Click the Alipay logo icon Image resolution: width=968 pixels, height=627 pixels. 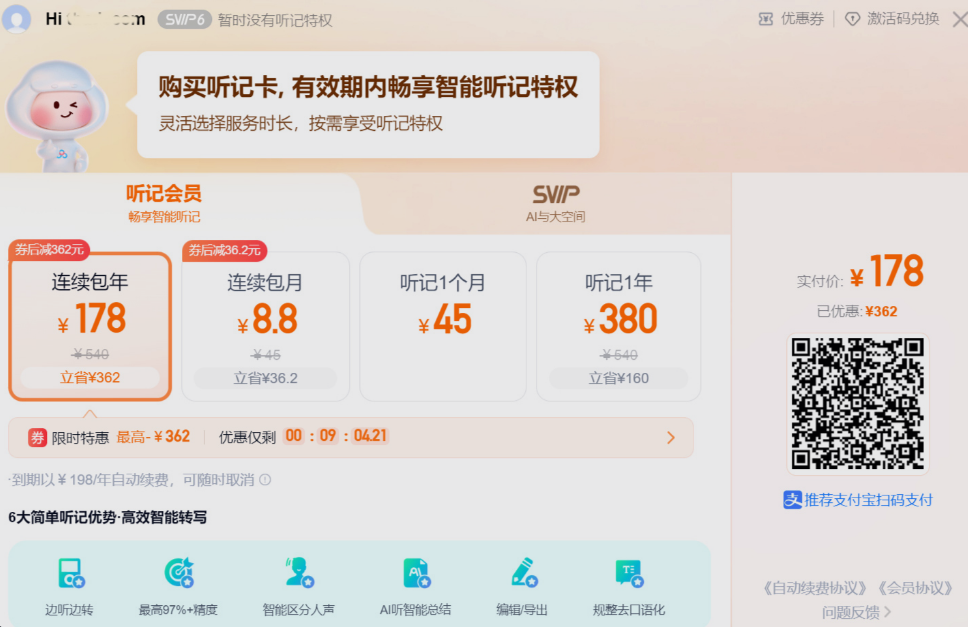[x=792, y=500]
